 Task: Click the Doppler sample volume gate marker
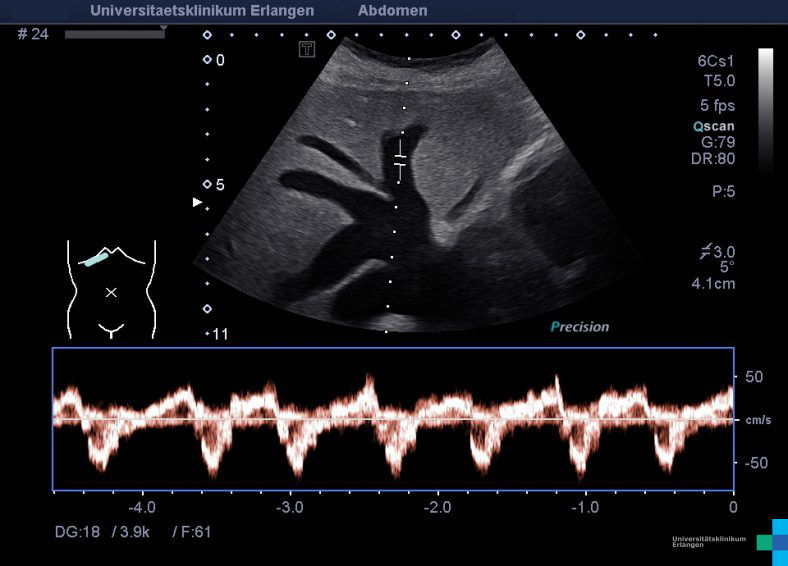(400, 158)
